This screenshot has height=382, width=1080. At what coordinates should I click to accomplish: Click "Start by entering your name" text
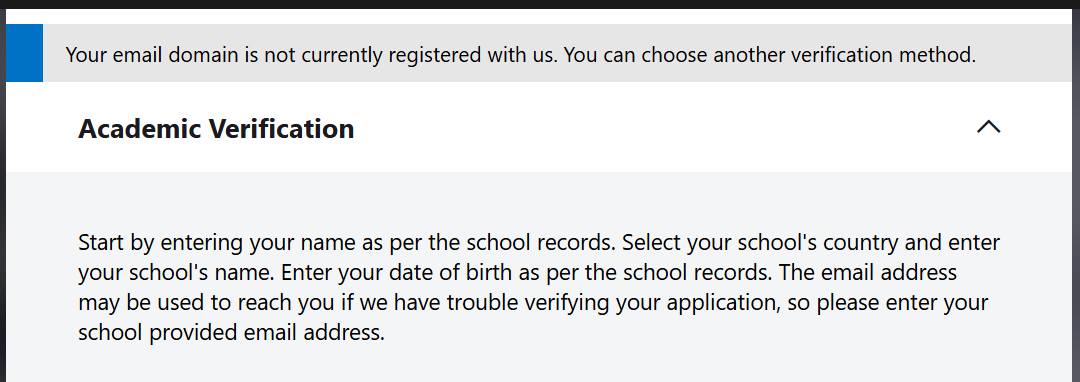click(x=216, y=243)
